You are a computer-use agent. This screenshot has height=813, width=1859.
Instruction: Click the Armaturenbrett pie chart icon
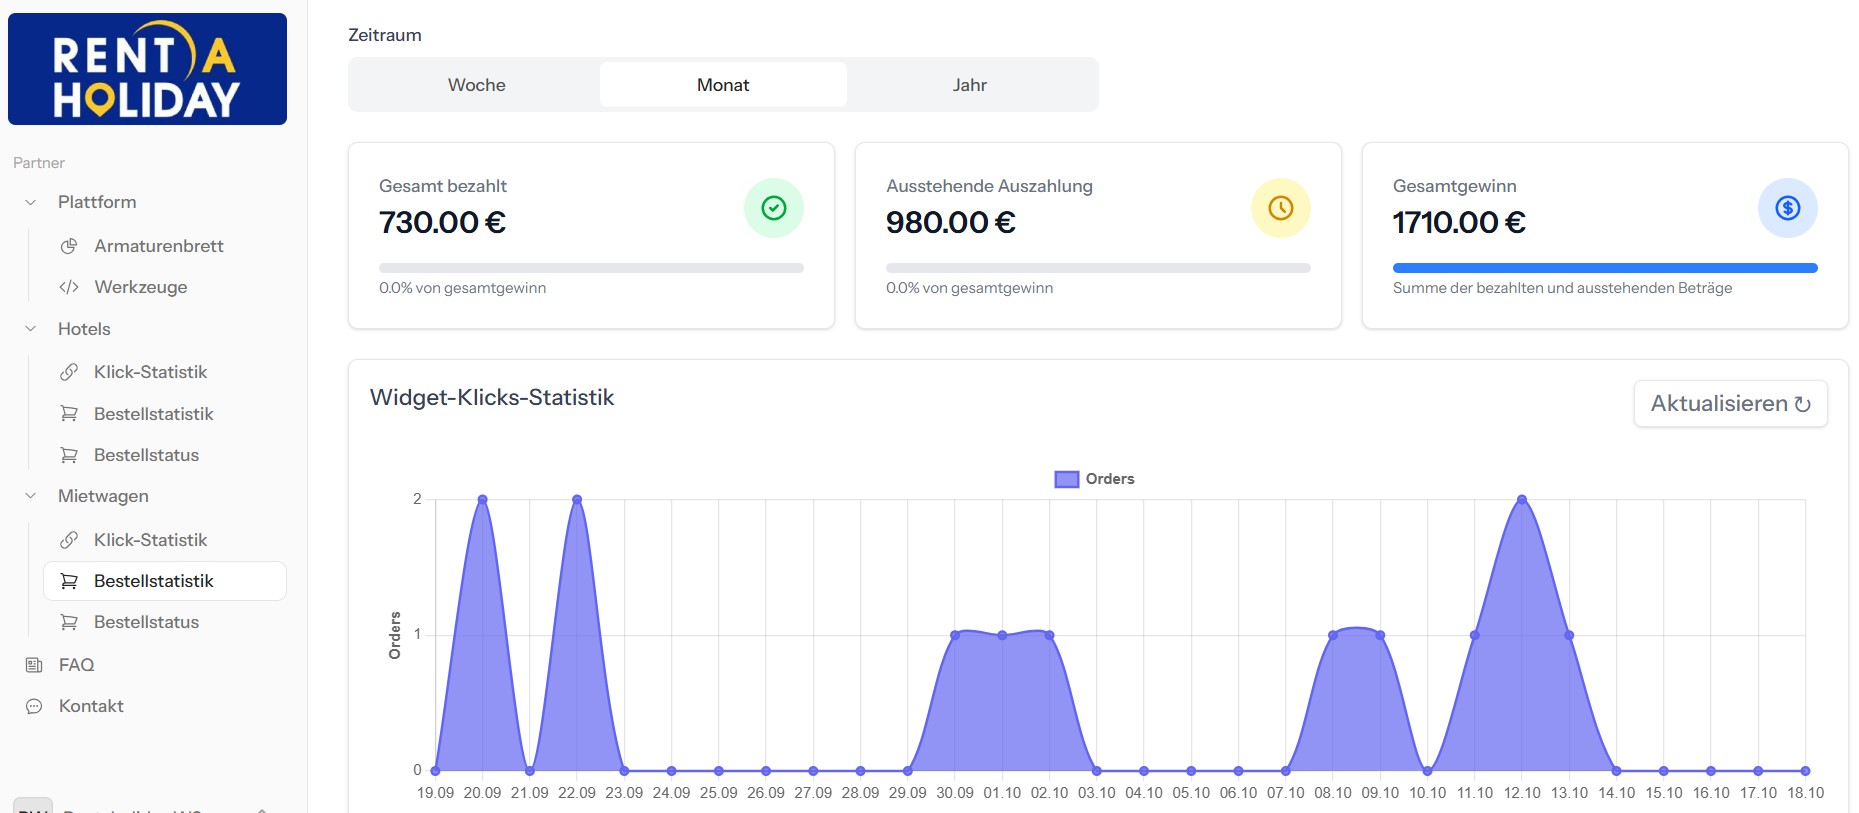pyautogui.click(x=69, y=246)
